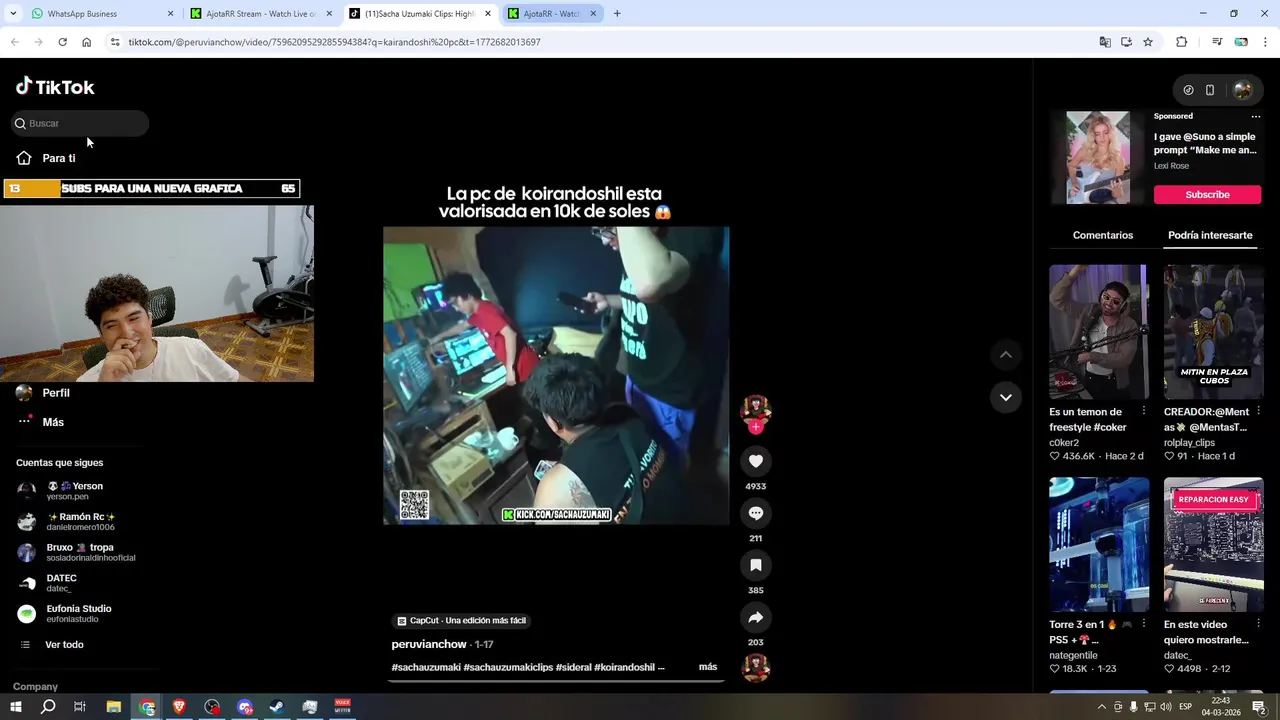The image size is (1280, 720).
Task: Click the TikTok logo
Action: point(55,87)
